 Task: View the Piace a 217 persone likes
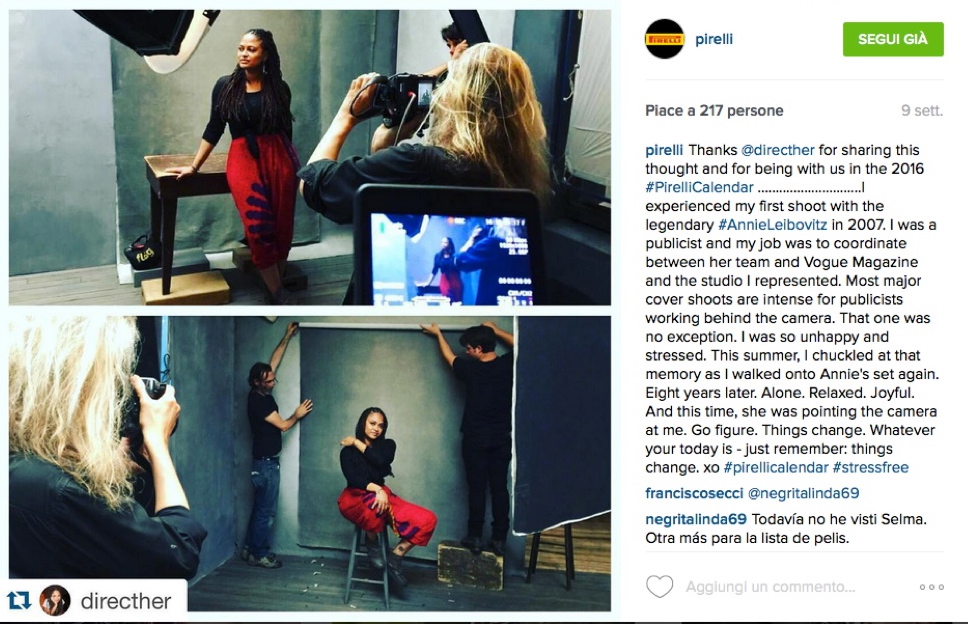(x=714, y=110)
